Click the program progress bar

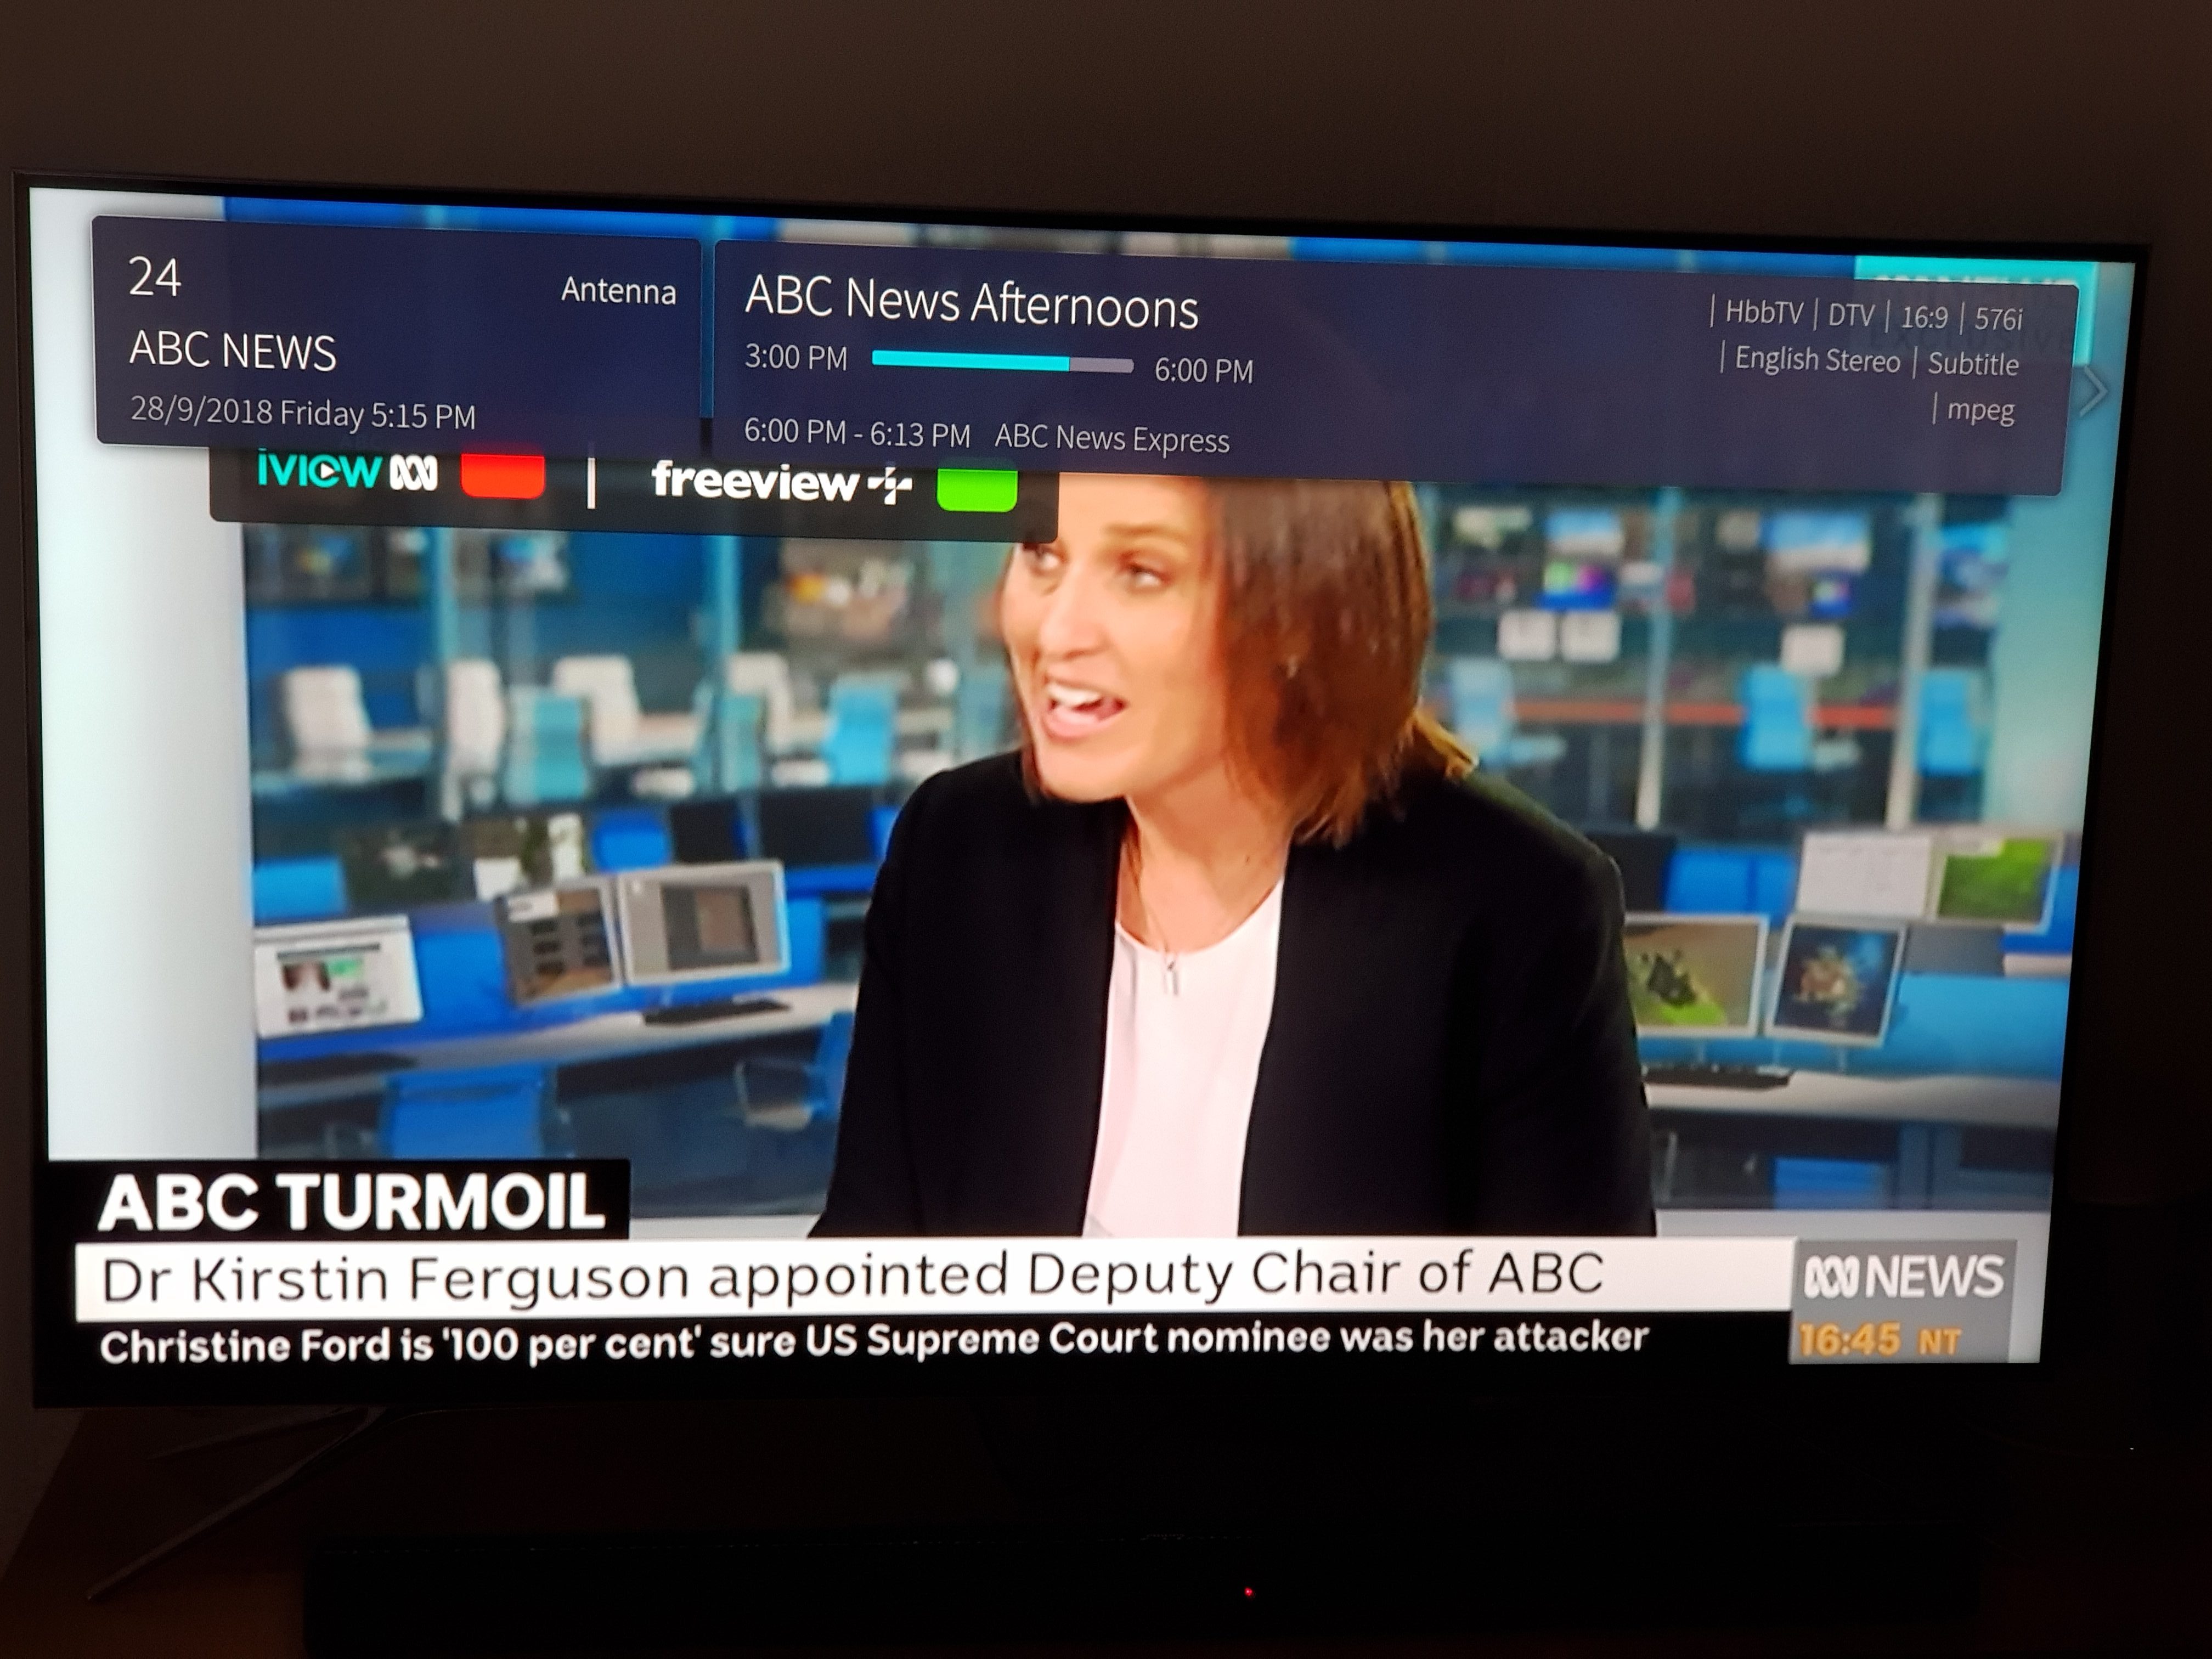coord(1002,362)
